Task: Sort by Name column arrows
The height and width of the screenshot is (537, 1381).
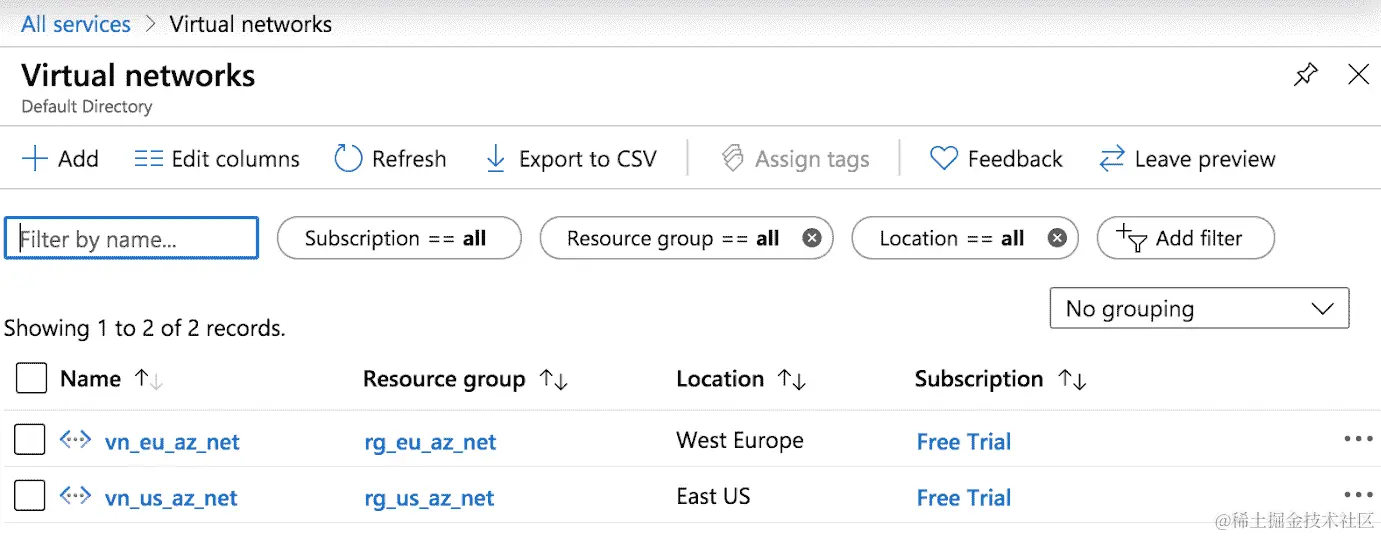Action: click(149, 379)
